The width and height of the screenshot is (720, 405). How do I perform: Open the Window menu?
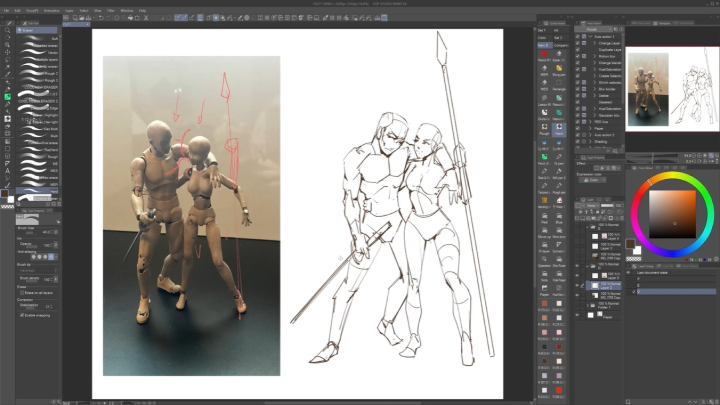(125, 11)
